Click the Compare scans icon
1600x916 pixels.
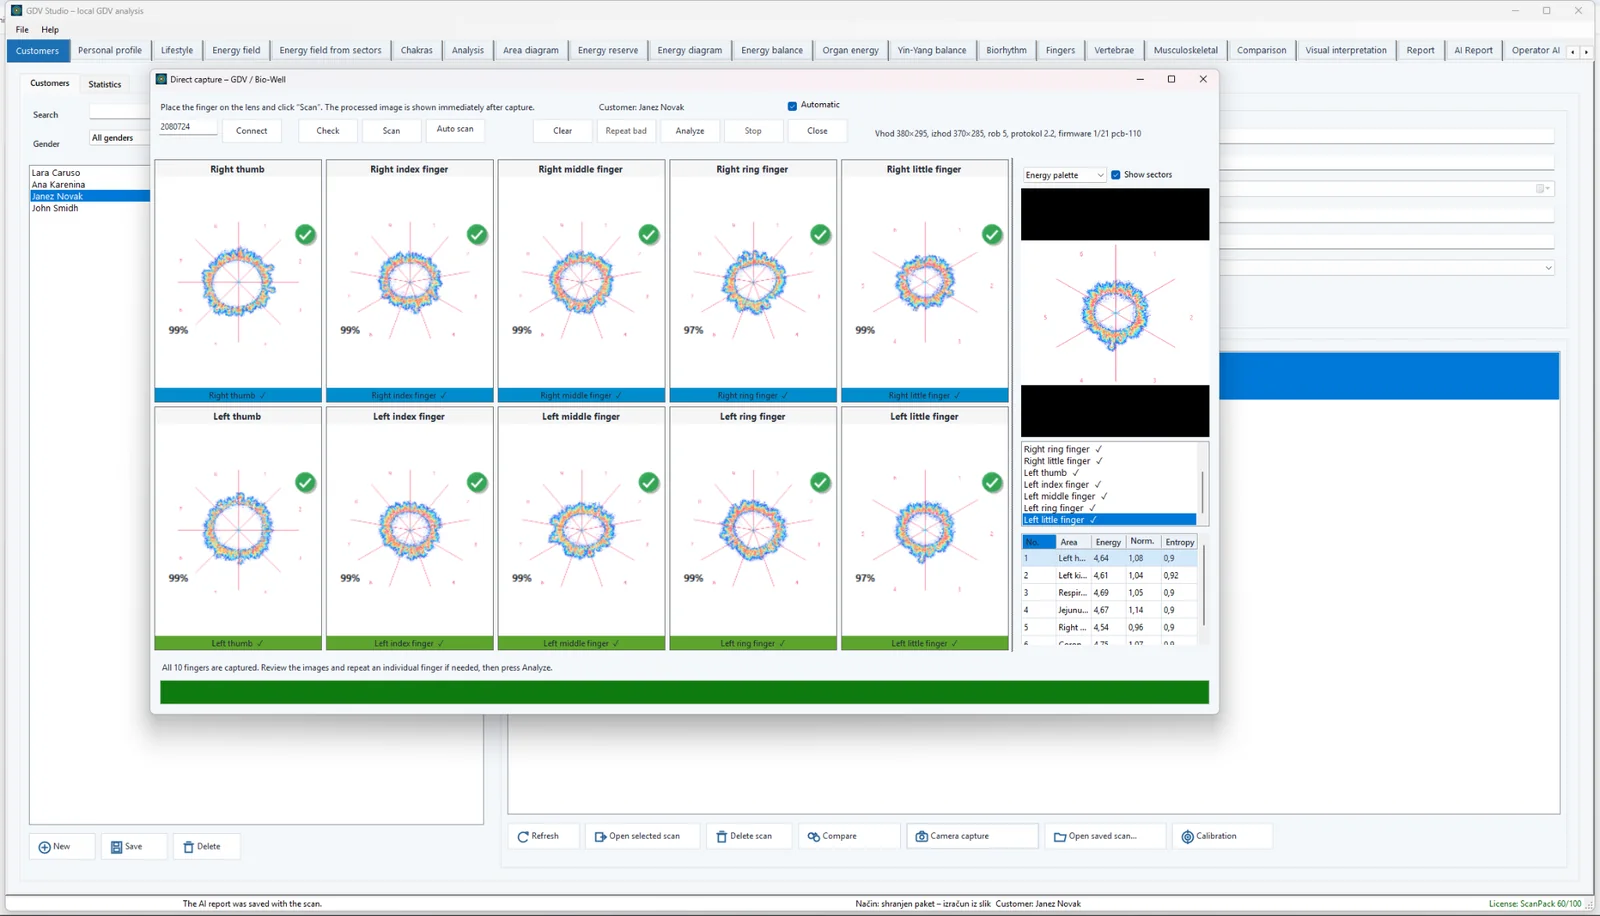814,837
